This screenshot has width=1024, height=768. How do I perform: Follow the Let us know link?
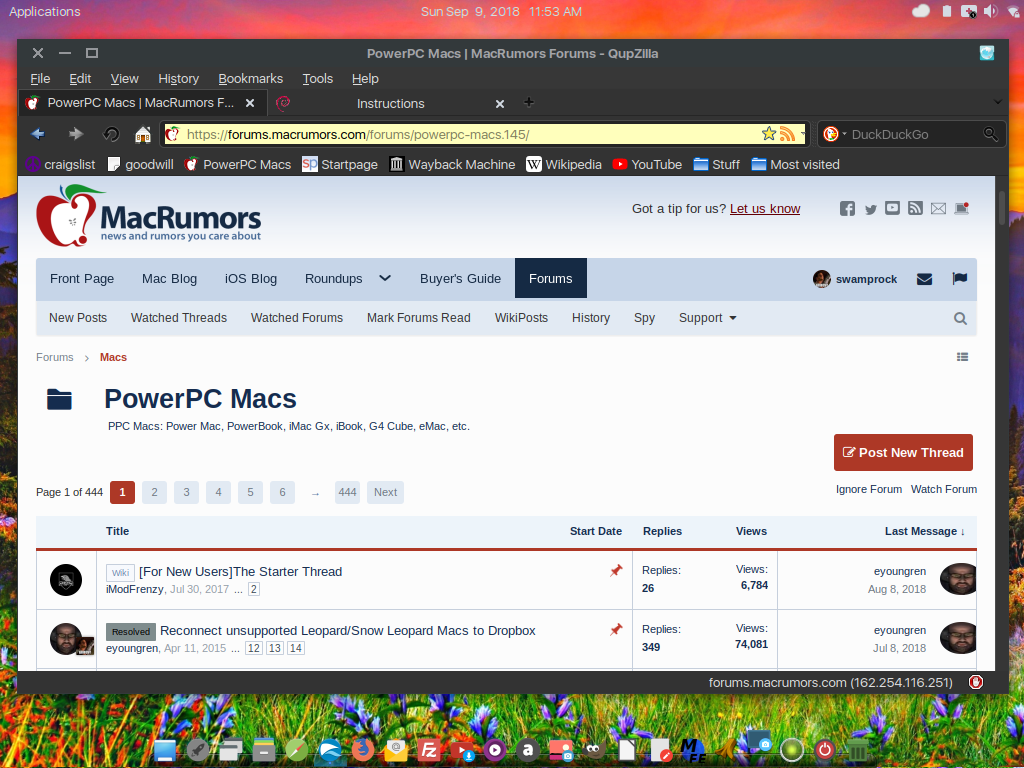click(765, 209)
